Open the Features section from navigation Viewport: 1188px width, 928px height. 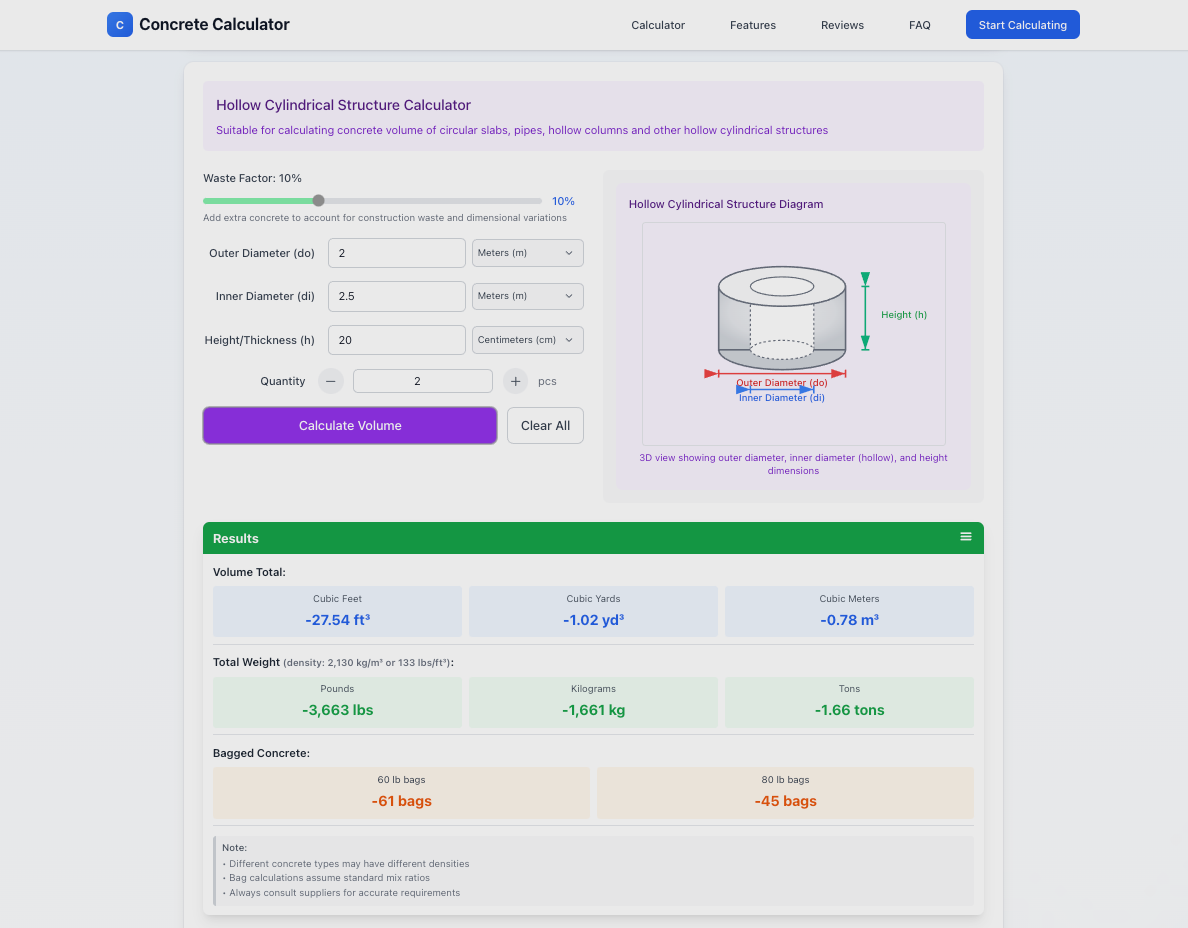[x=752, y=25]
